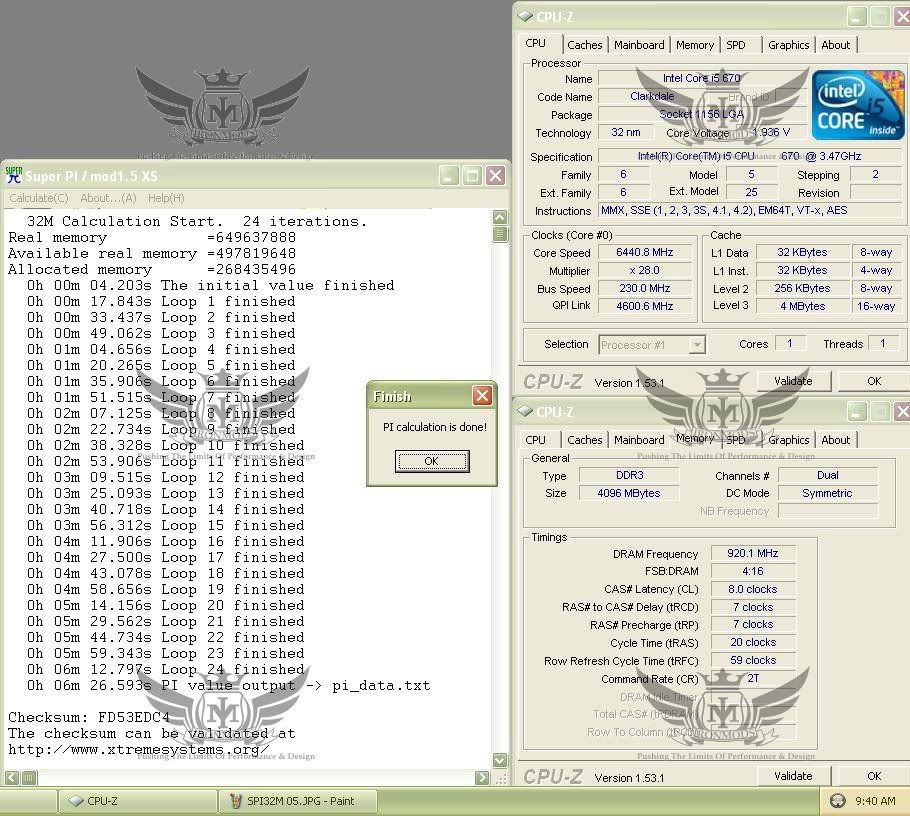Click the Code Name value Clarkdale

click(x=652, y=96)
